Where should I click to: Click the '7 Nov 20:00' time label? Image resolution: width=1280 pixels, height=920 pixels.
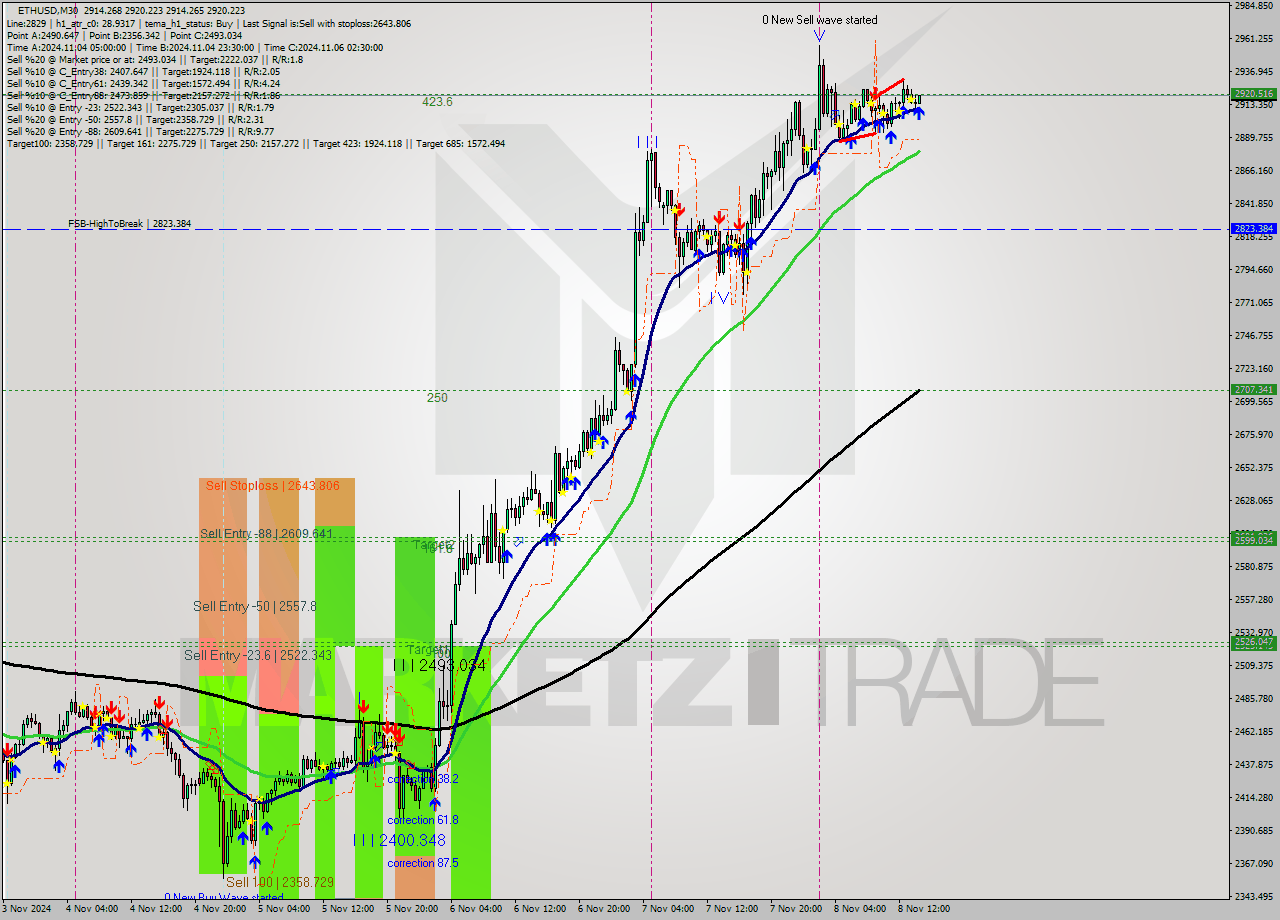coord(796,909)
